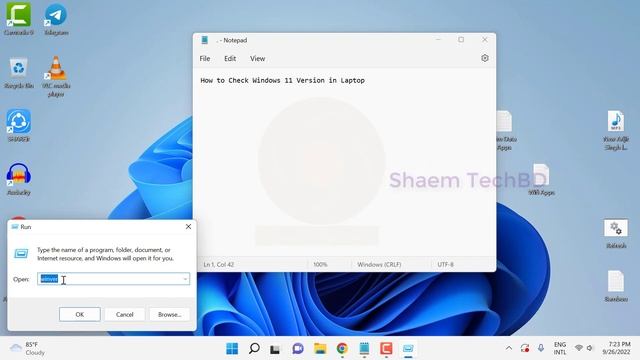Open File Explorer from the taskbar
The width and height of the screenshot is (640, 360).
320,348
